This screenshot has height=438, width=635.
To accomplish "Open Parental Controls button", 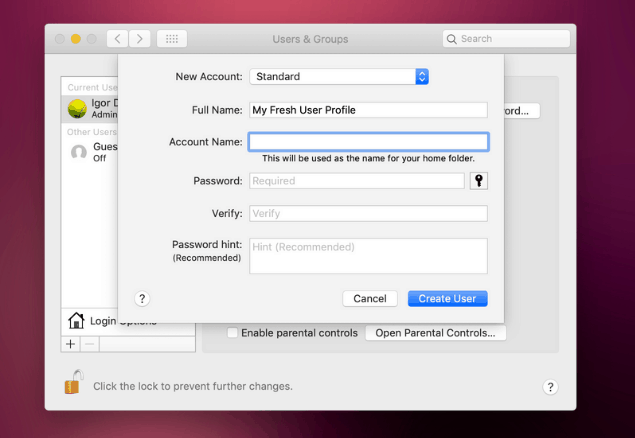I will tap(435, 333).
